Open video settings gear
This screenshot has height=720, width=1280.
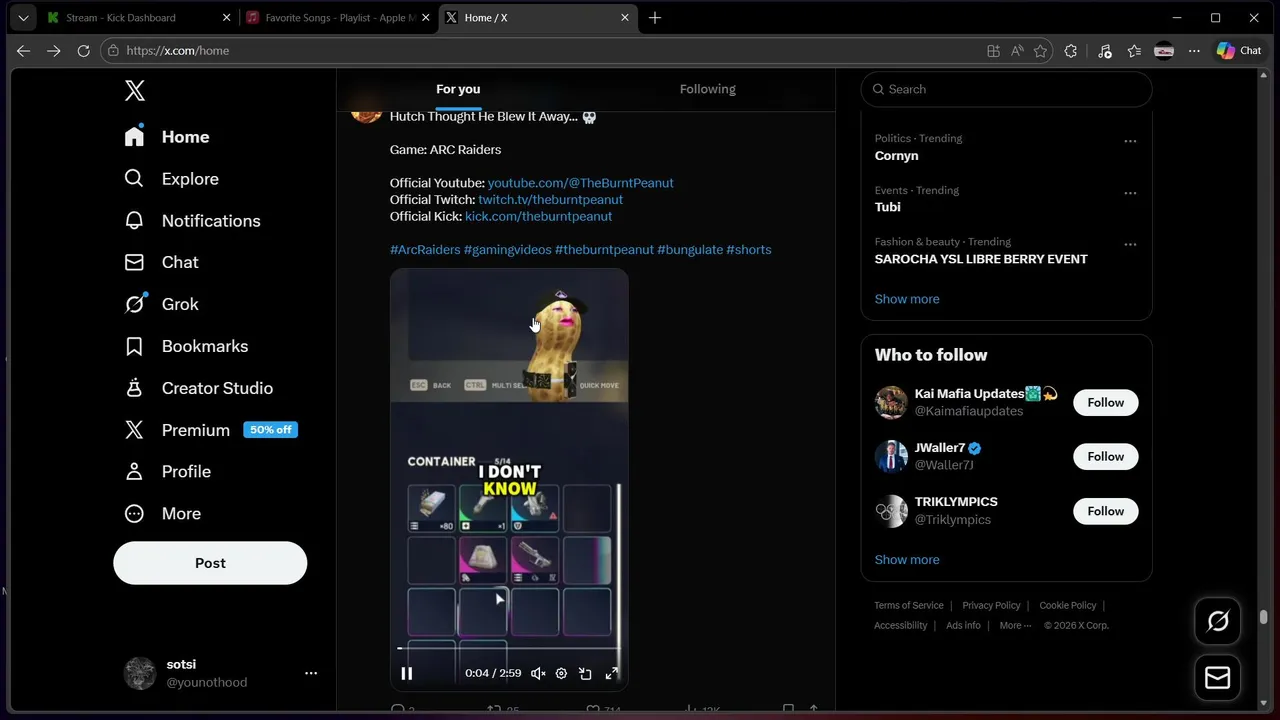[561, 674]
